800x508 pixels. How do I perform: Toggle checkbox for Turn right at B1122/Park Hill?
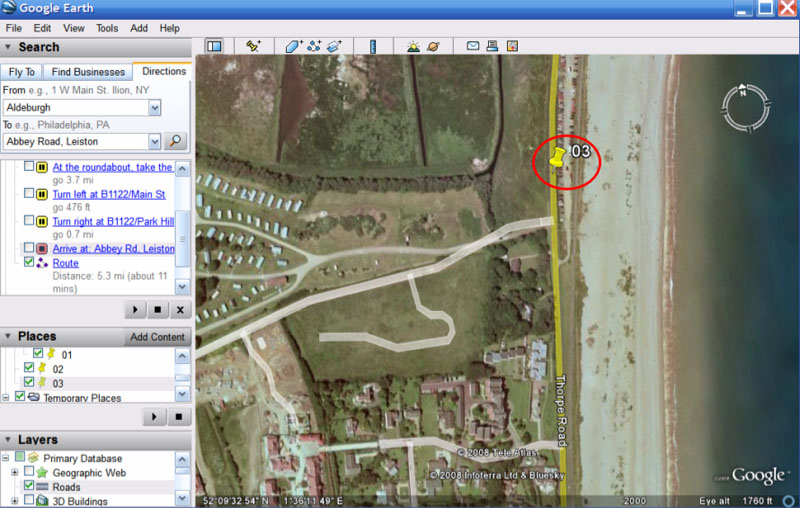pos(29,220)
